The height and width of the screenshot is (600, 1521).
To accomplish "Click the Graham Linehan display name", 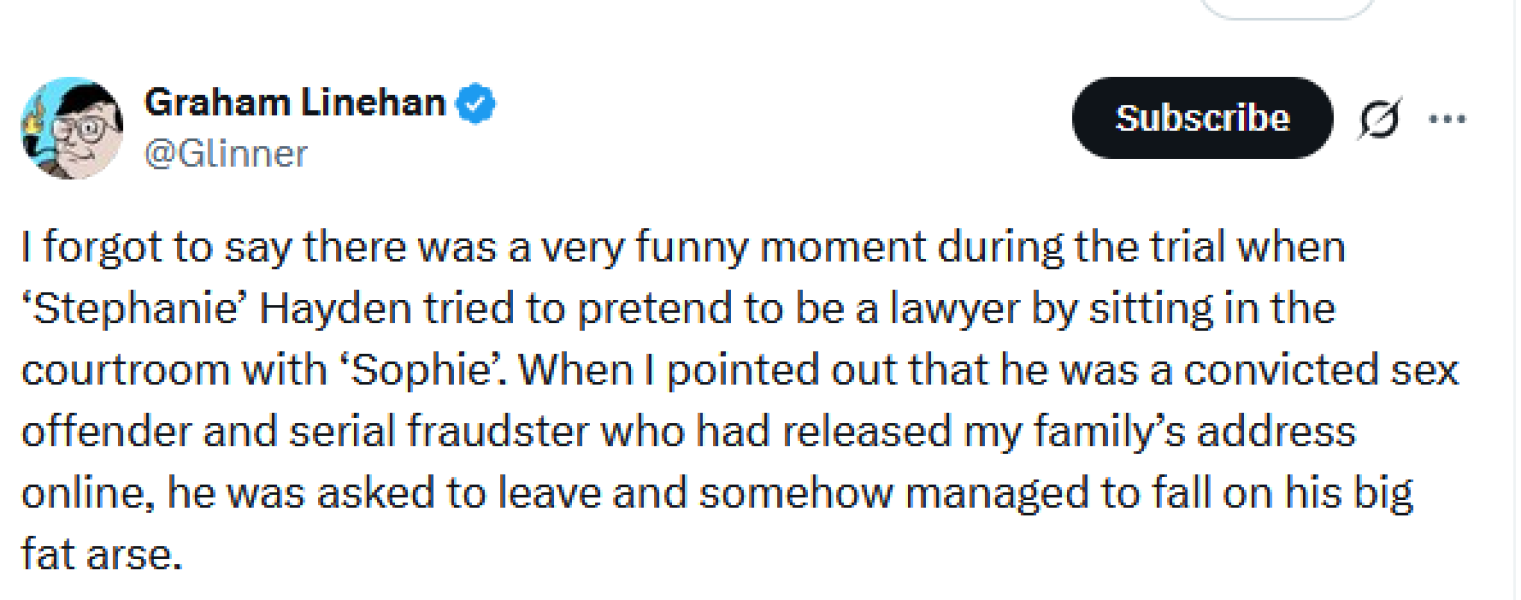I will [295, 102].
